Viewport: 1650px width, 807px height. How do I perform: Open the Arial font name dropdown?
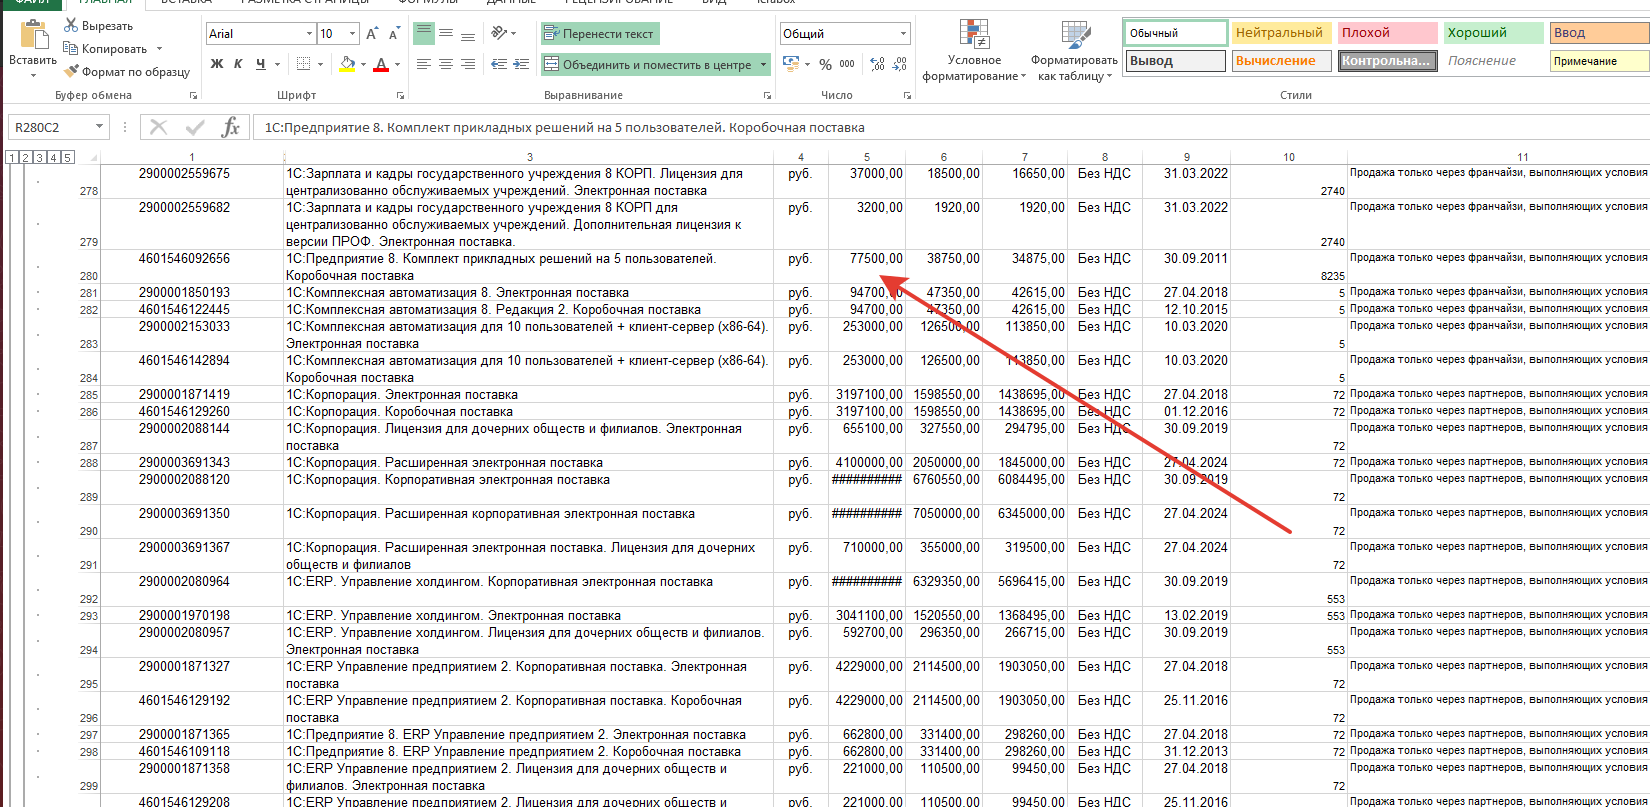[309, 34]
